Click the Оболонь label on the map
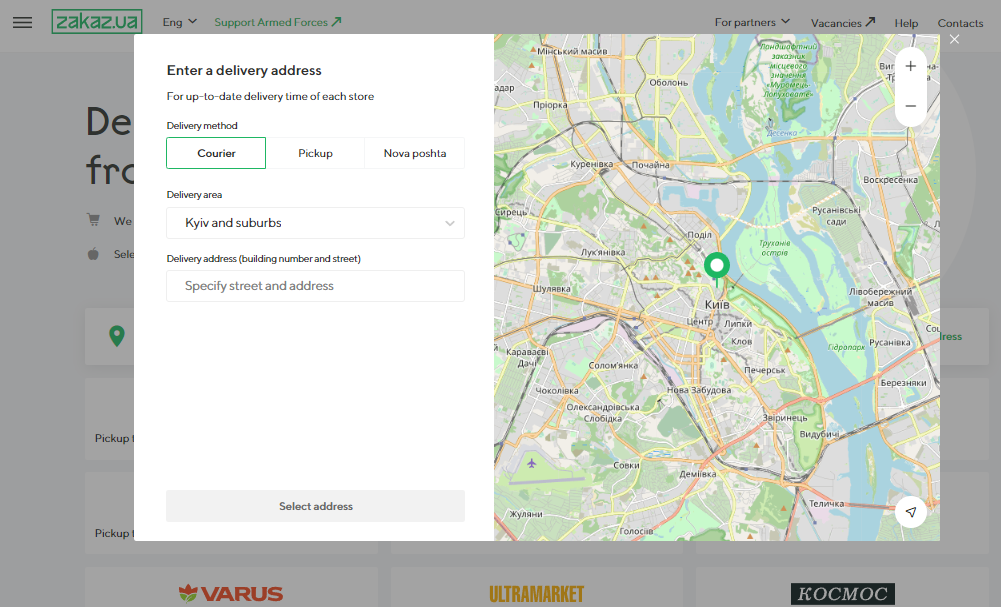1001x607 pixels. 668,82
